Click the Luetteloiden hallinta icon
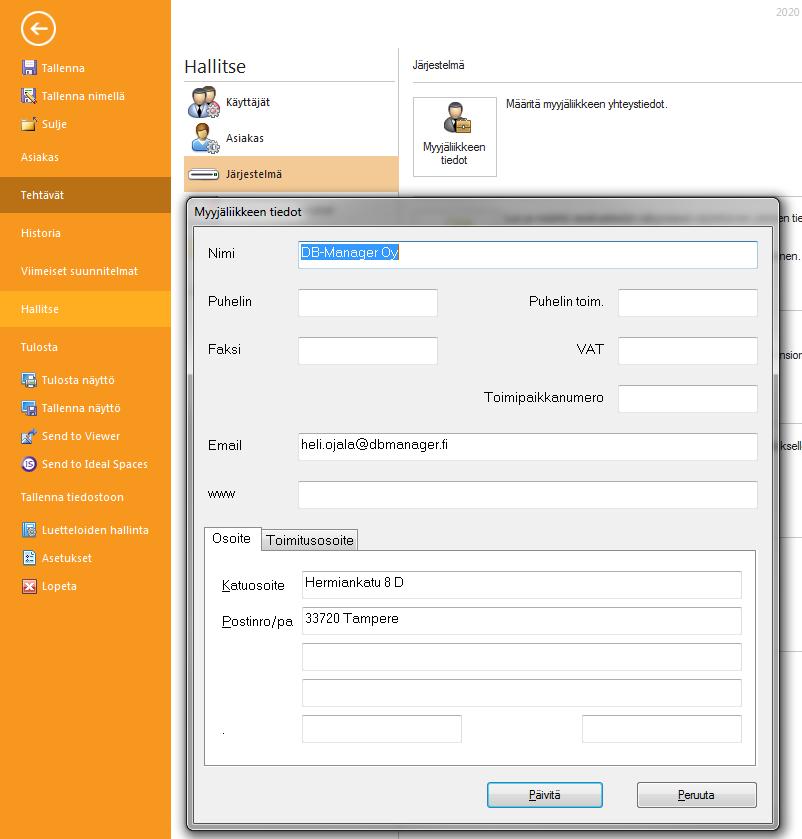This screenshot has height=839, width=802. tap(29, 530)
